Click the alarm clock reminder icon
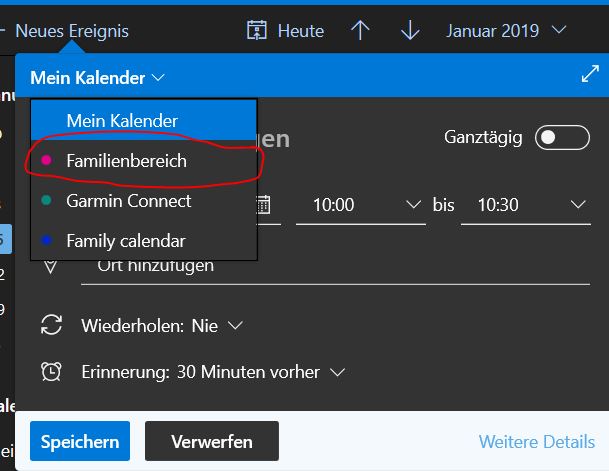Viewport: 609px width, 471px height. [51, 371]
